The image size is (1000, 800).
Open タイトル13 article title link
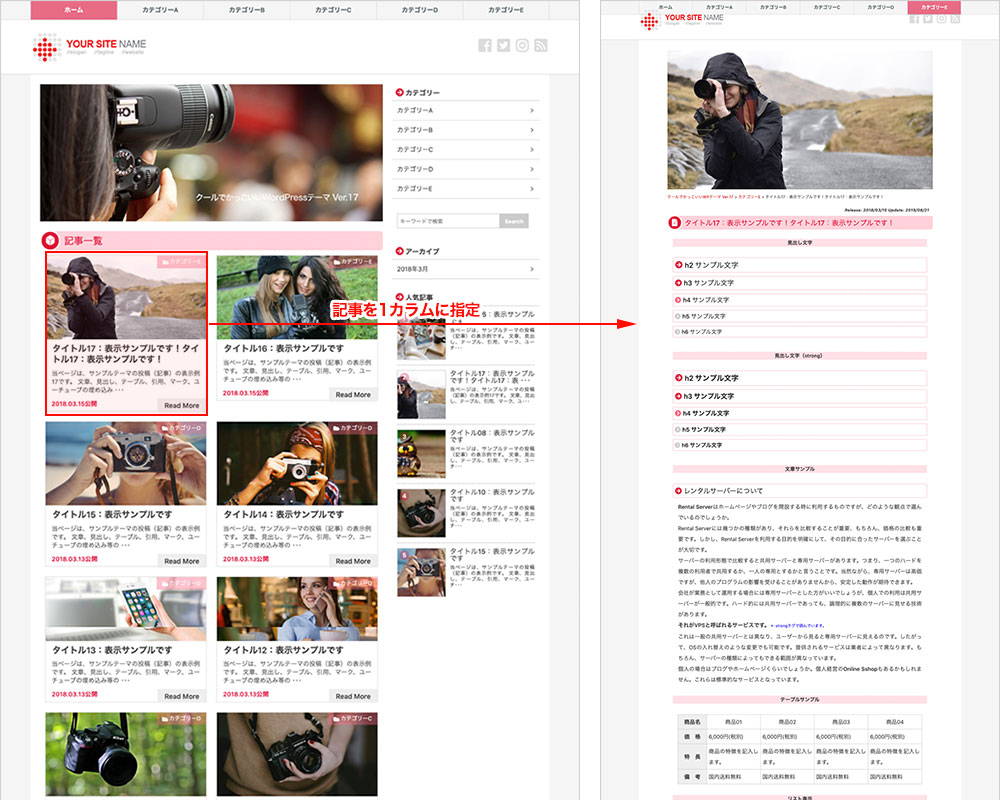click(x=112, y=649)
